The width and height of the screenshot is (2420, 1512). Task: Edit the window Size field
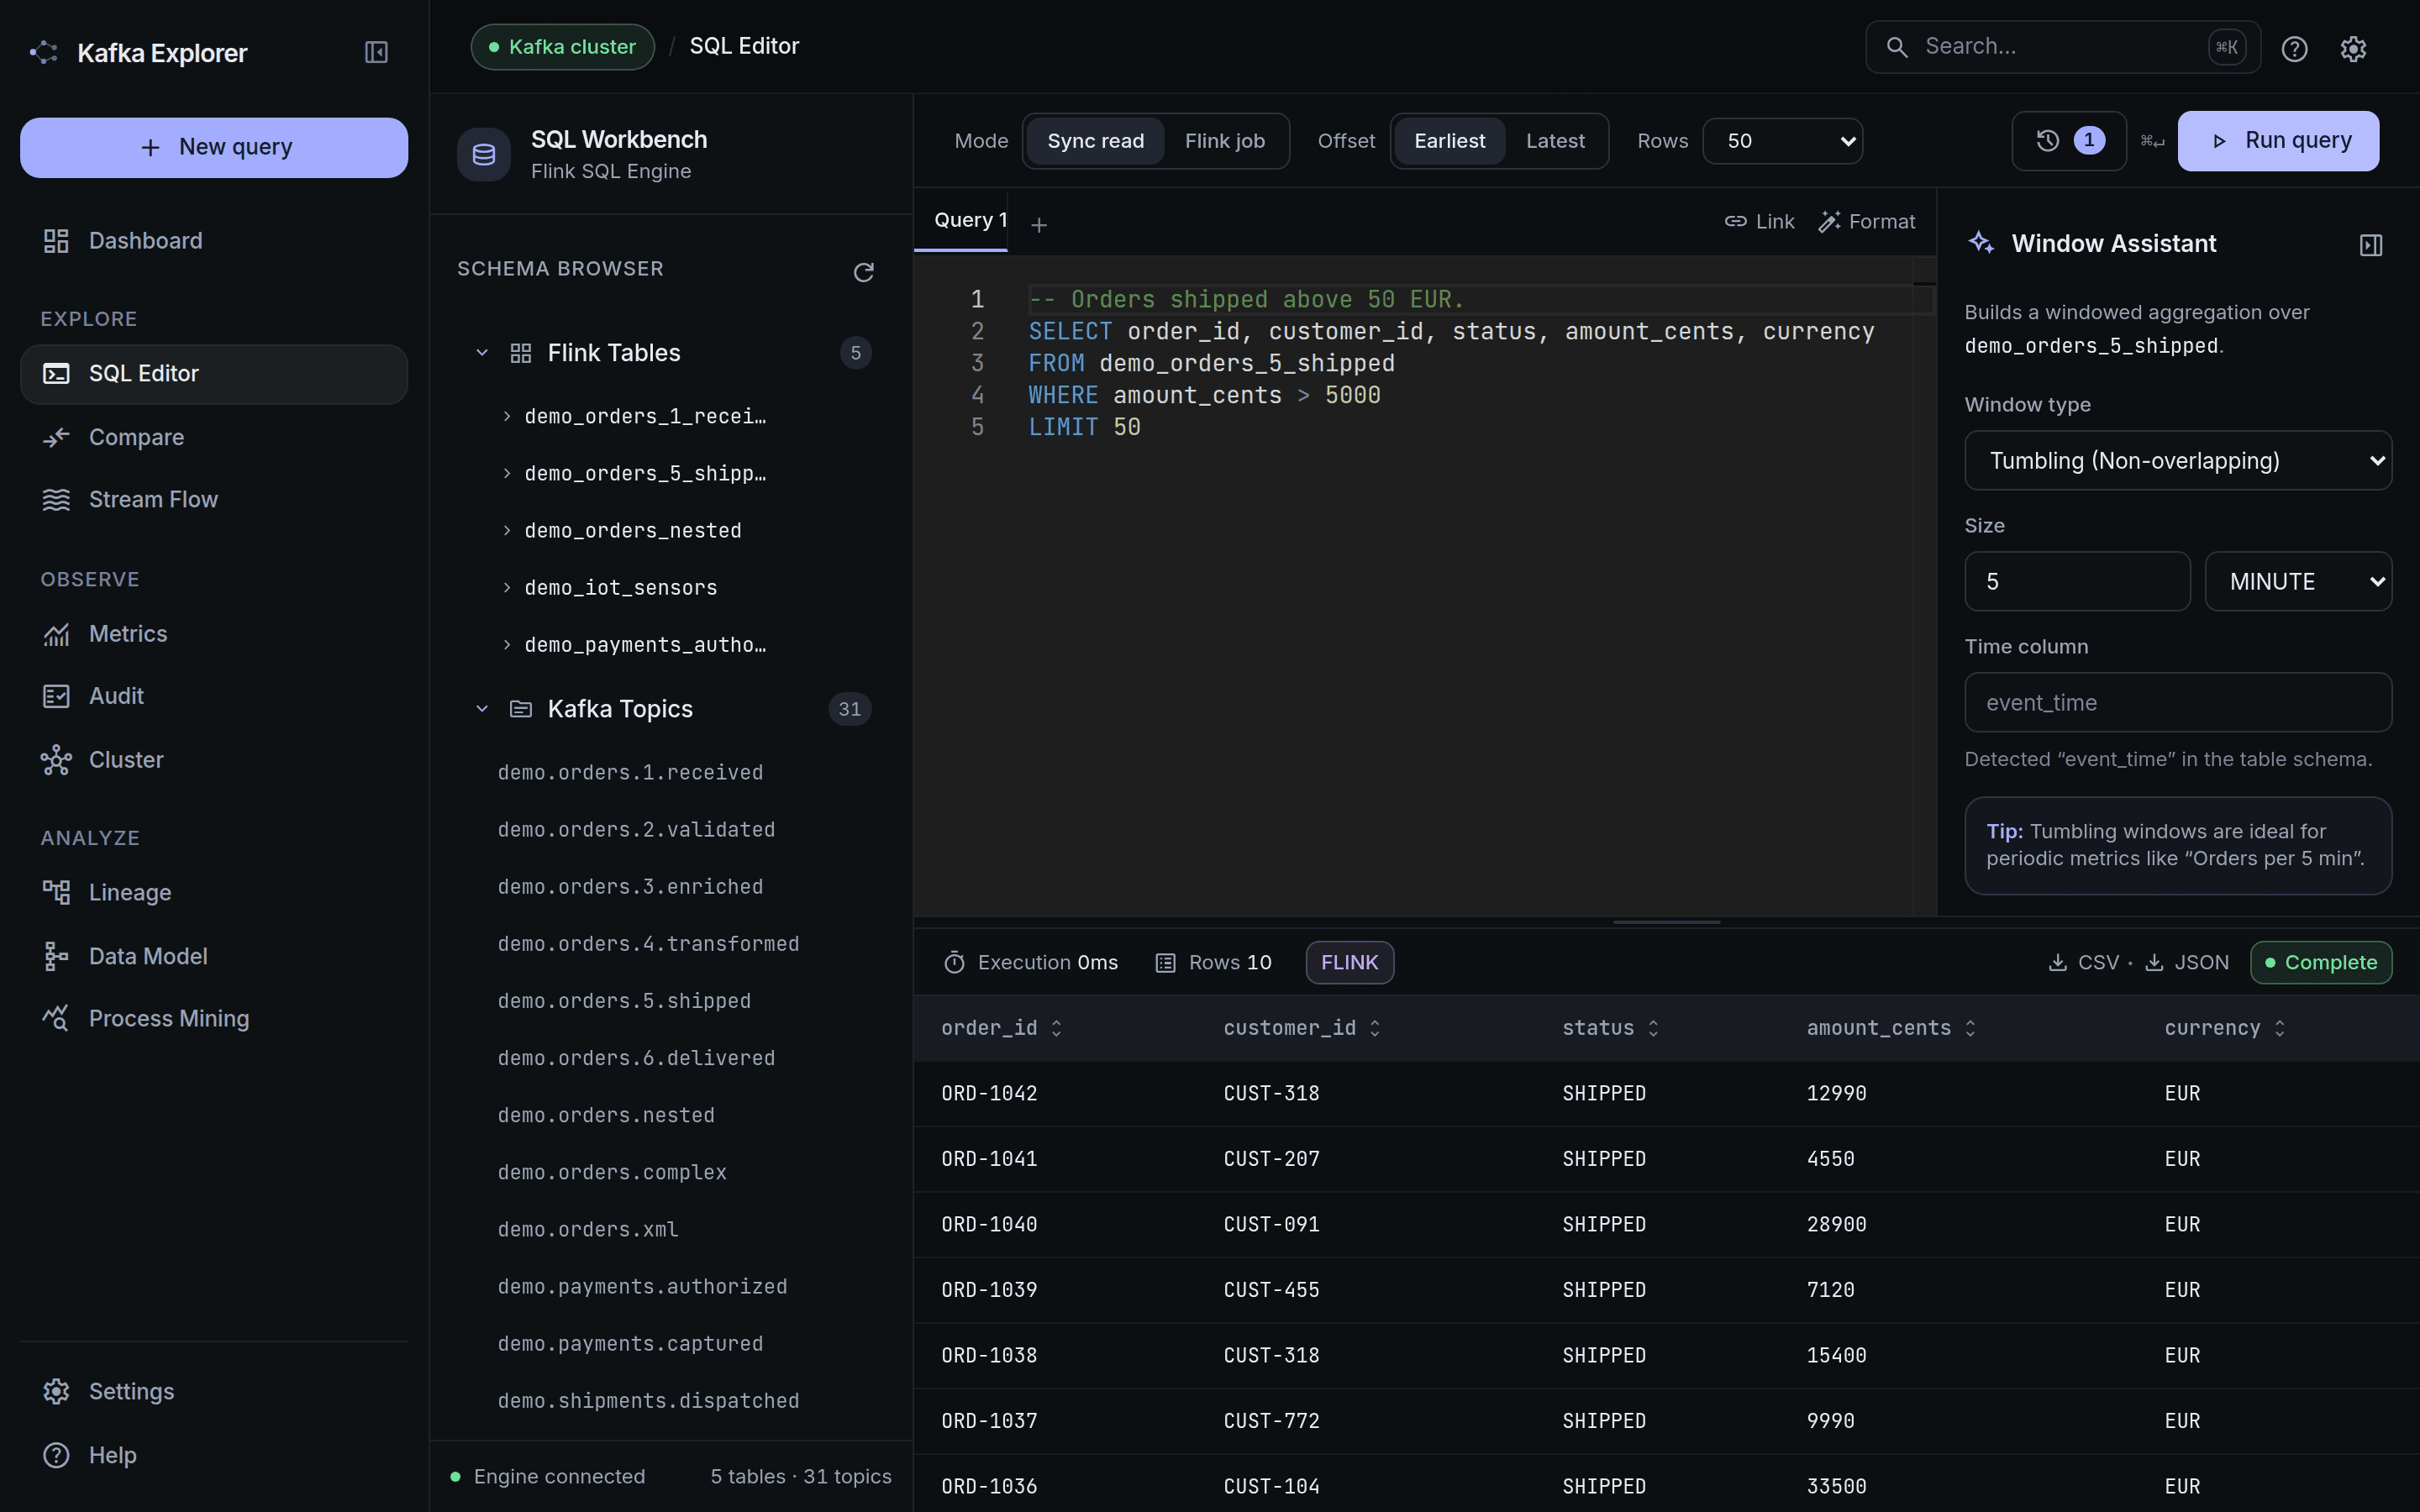pyautogui.click(x=2077, y=582)
